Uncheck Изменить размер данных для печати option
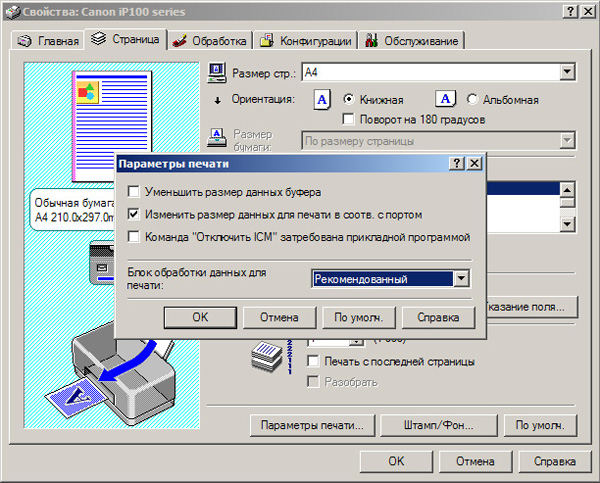This screenshot has height=483, width=600. 134,214
